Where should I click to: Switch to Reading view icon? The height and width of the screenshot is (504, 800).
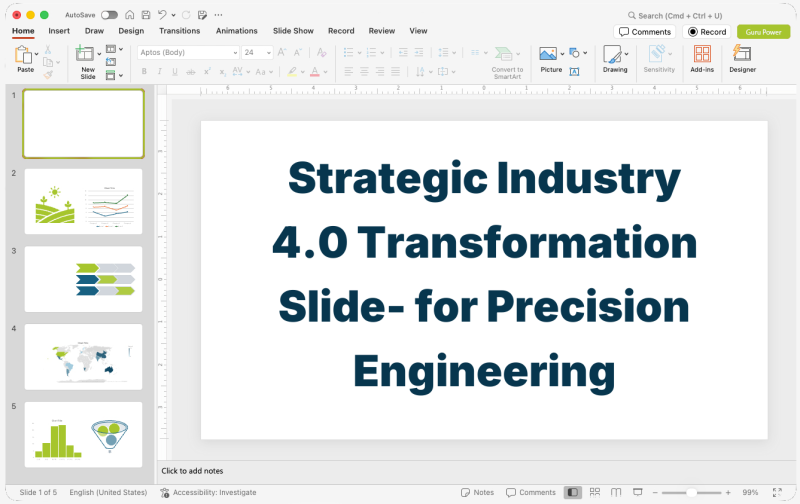pyautogui.click(x=616, y=492)
